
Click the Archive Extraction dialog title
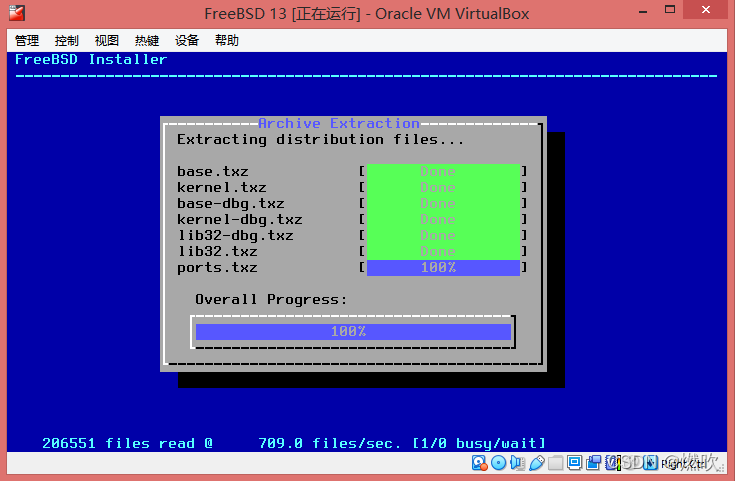(339, 123)
